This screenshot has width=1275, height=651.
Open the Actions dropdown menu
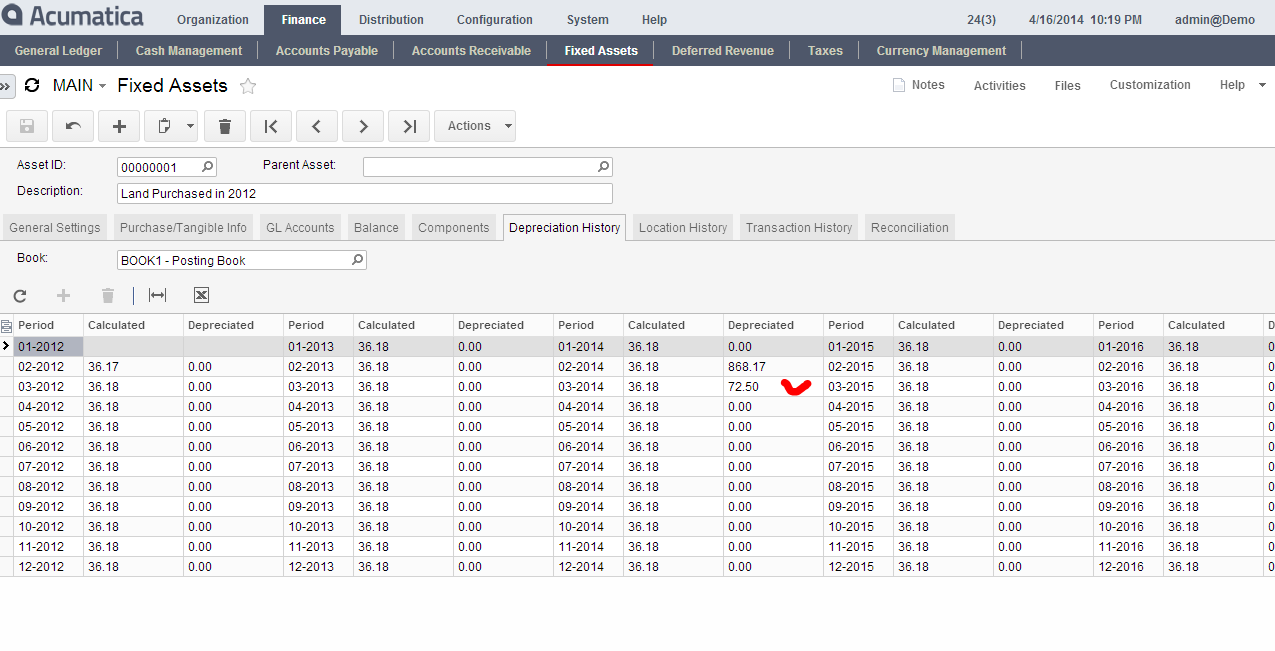(x=475, y=126)
